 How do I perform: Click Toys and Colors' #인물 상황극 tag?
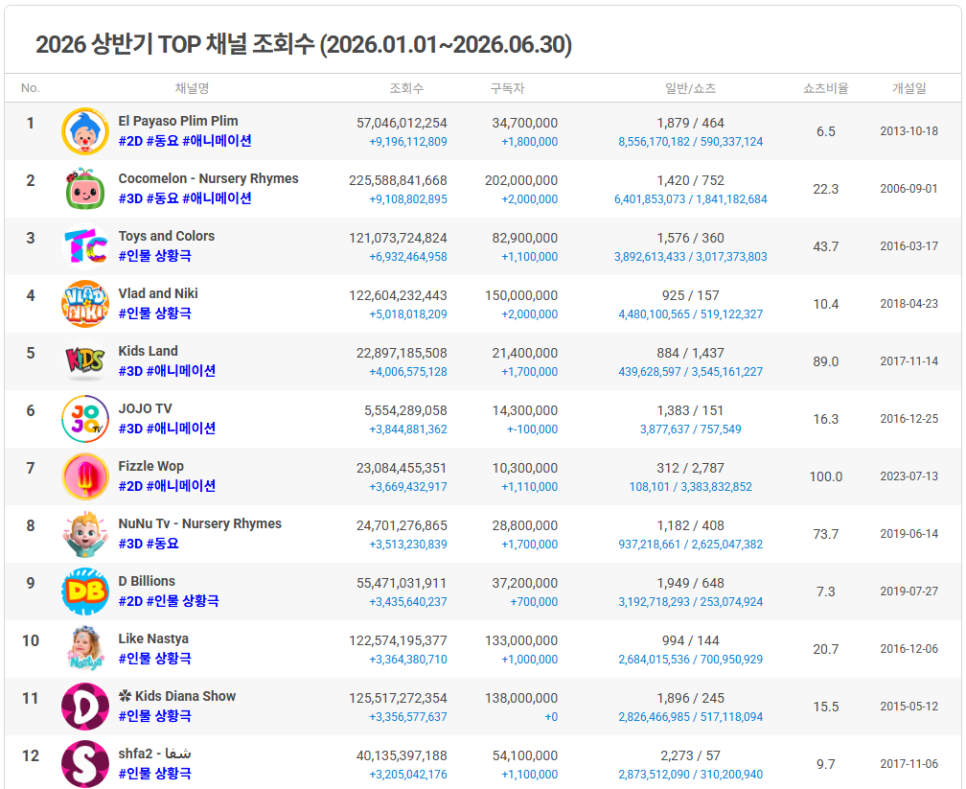[x=155, y=256]
